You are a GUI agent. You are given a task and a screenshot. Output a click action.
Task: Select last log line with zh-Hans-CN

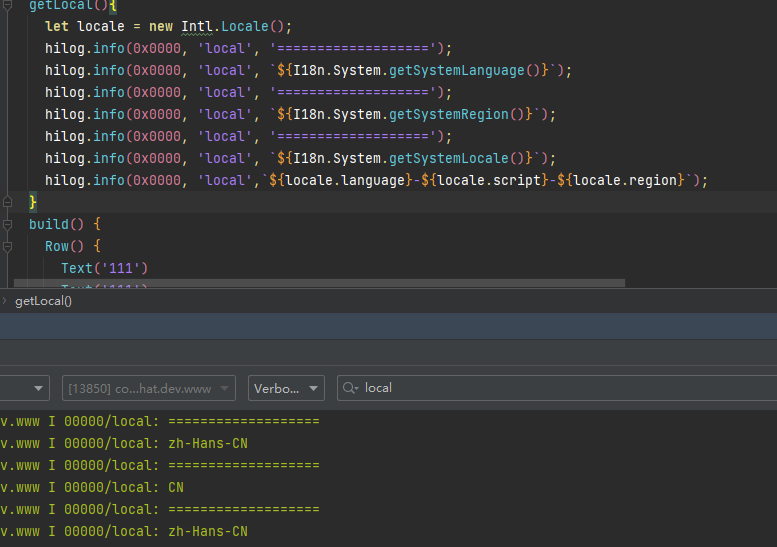tap(124, 531)
